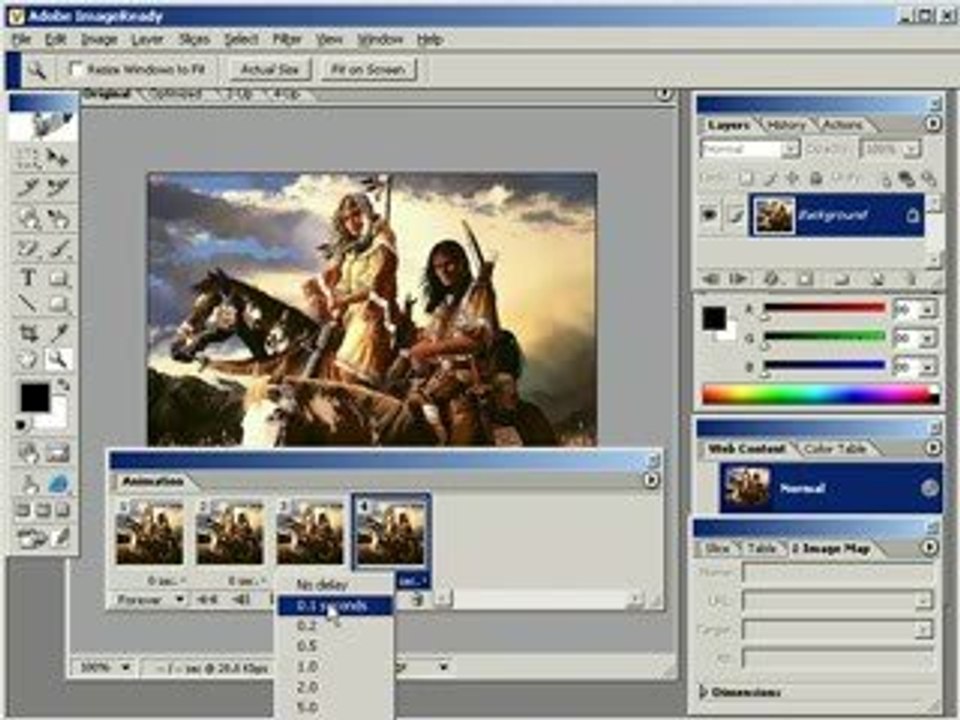Open the Window menu
The height and width of the screenshot is (720, 960).
[380, 40]
